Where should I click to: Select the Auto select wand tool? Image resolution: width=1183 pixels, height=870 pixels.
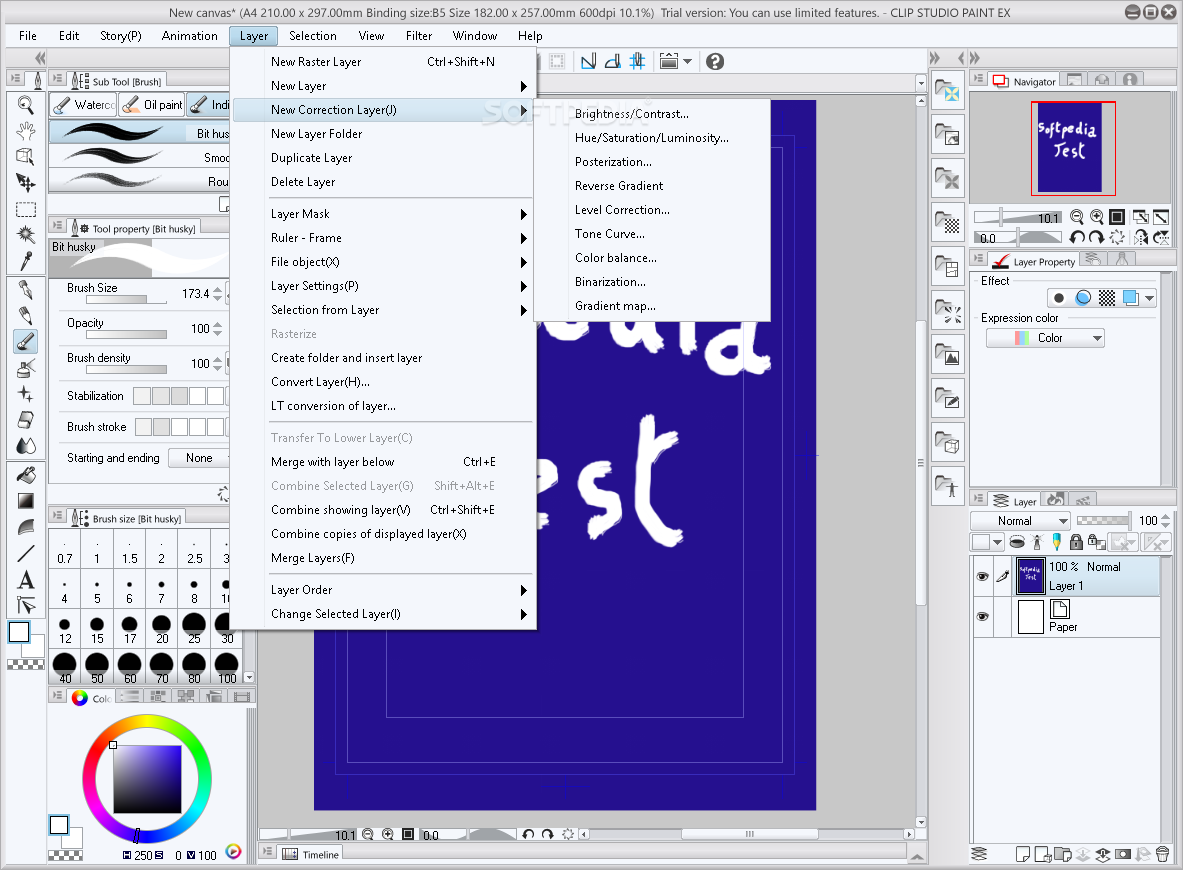point(26,235)
